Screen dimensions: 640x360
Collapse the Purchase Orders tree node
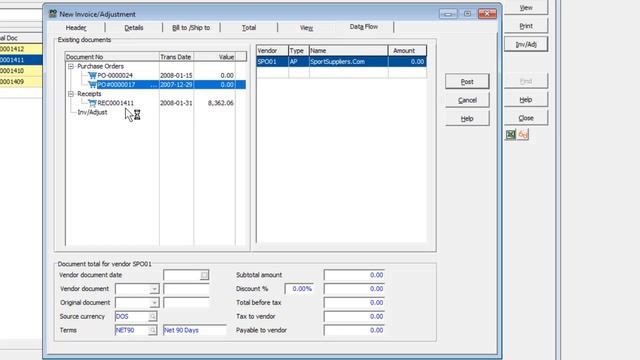(x=71, y=66)
